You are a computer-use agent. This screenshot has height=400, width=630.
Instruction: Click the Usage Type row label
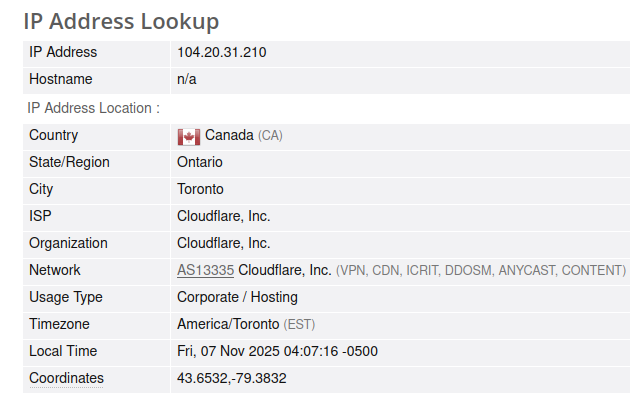[66, 298]
